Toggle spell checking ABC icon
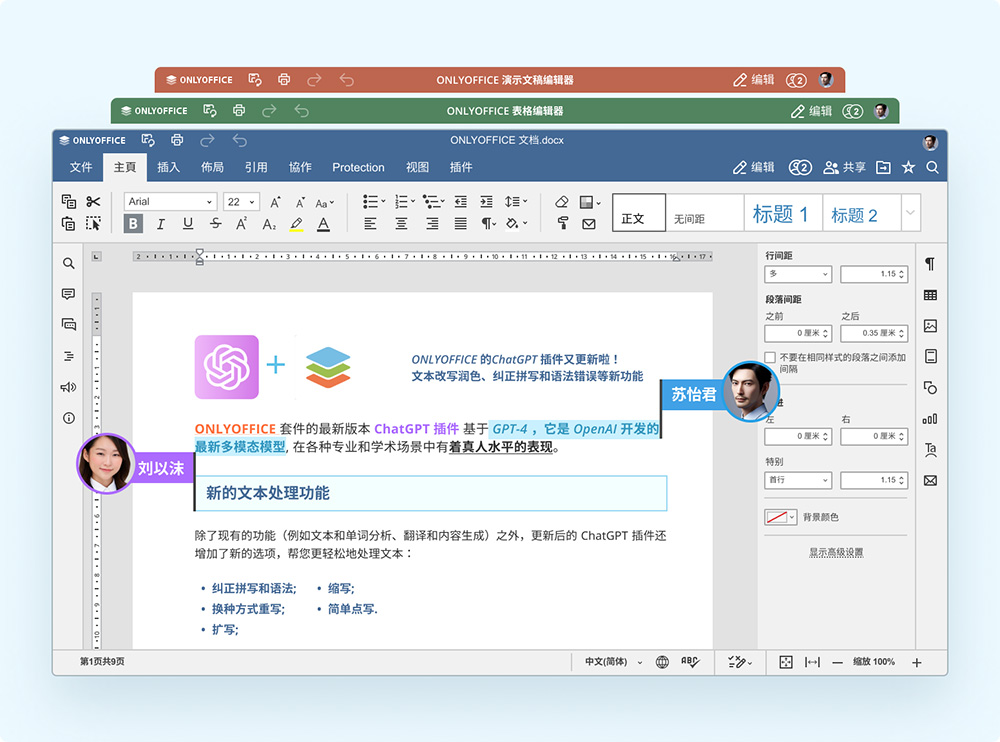1000x742 pixels. [x=689, y=662]
